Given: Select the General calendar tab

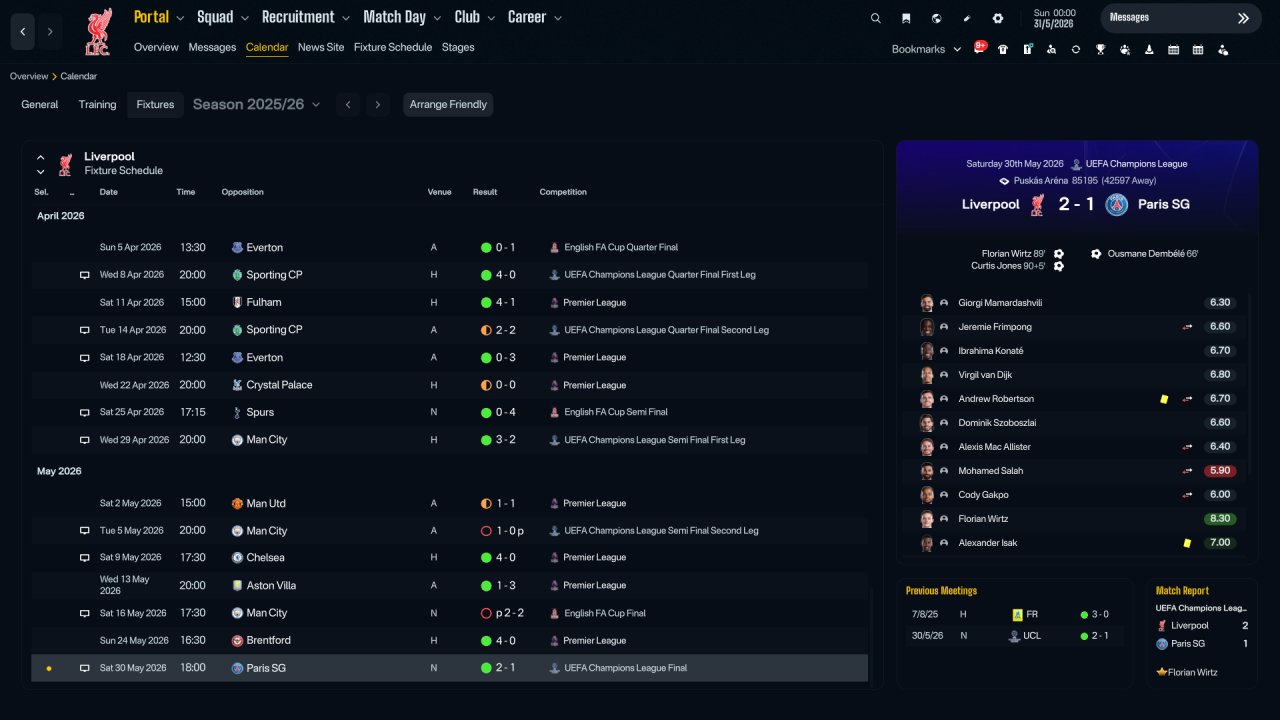Looking at the screenshot, I should point(40,104).
